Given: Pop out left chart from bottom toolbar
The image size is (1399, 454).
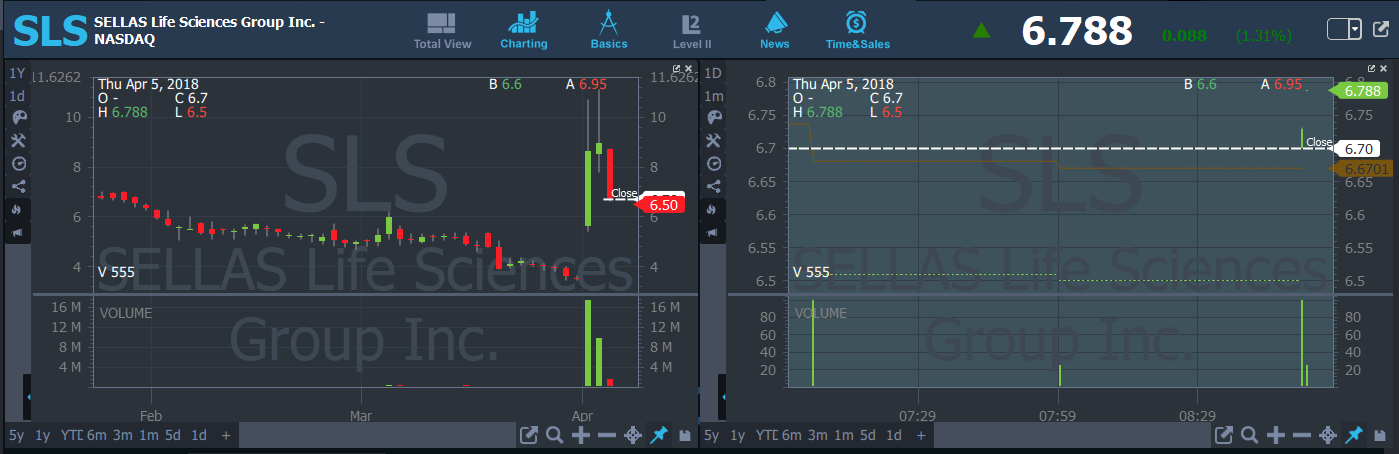Looking at the screenshot, I should coord(528,435).
